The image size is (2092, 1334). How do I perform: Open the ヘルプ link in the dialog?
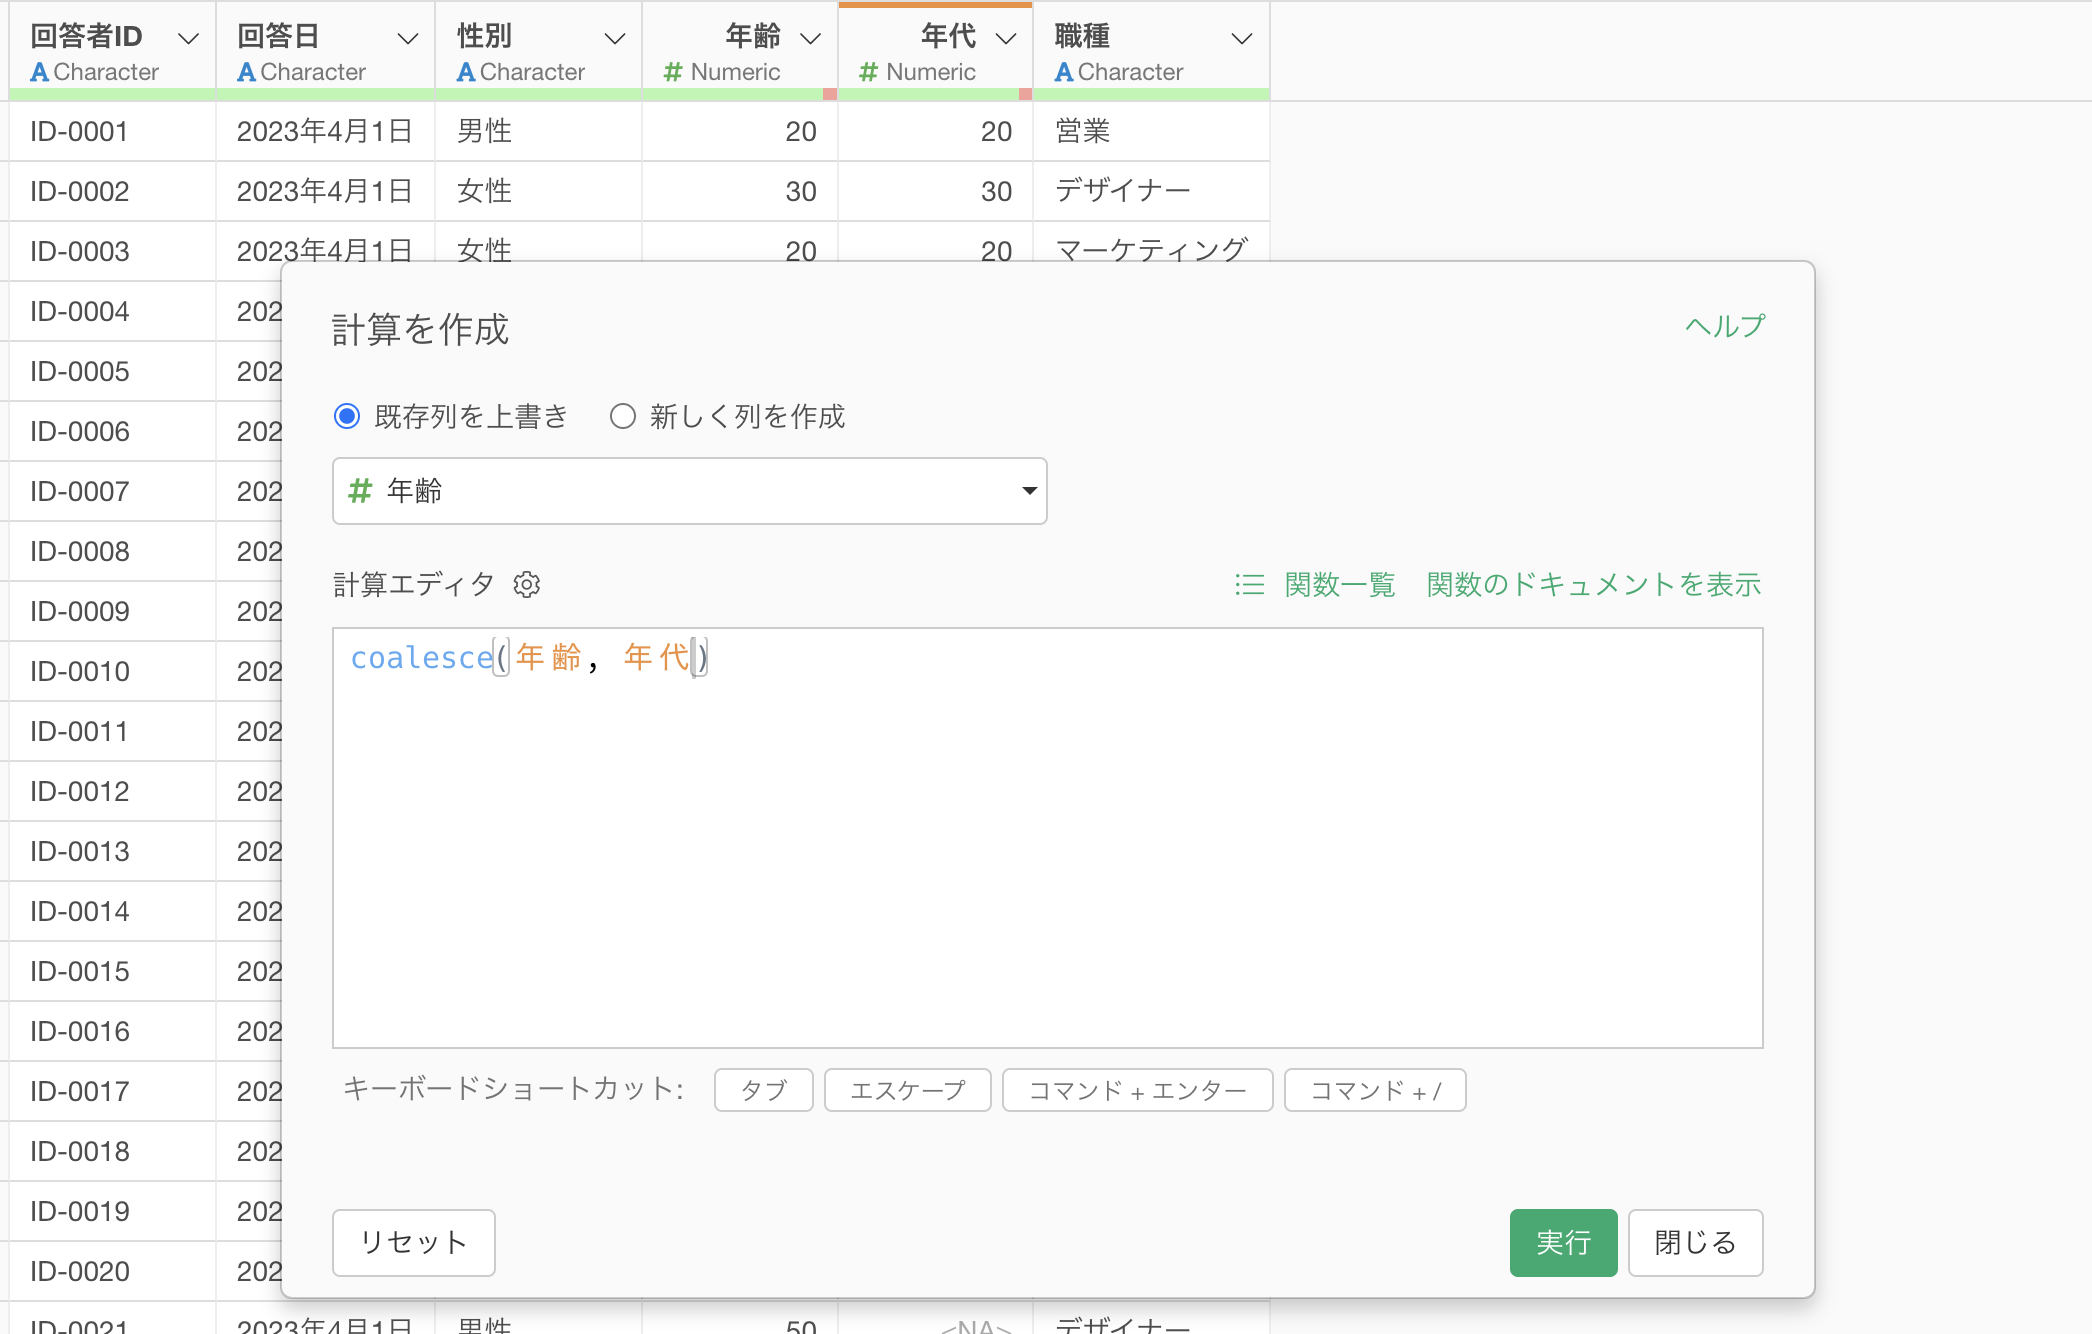1723,324
